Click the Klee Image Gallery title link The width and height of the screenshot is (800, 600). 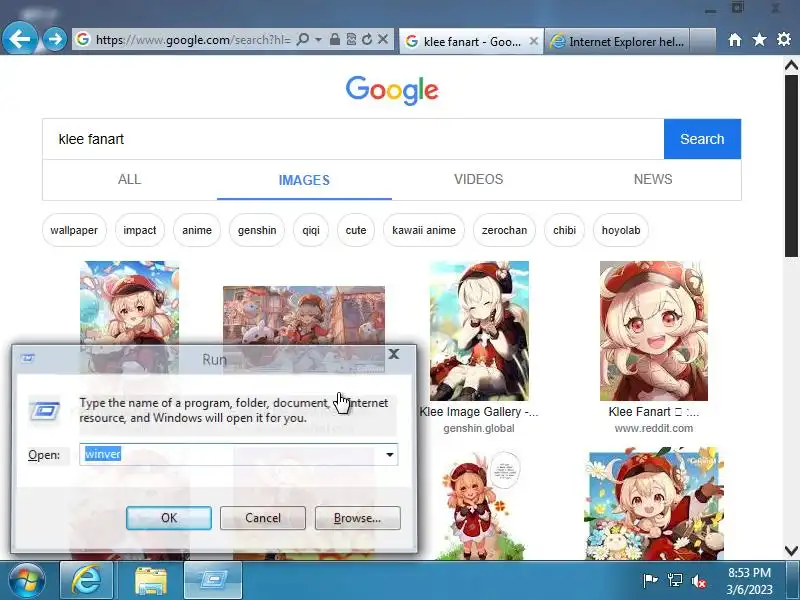click(479, 412)
